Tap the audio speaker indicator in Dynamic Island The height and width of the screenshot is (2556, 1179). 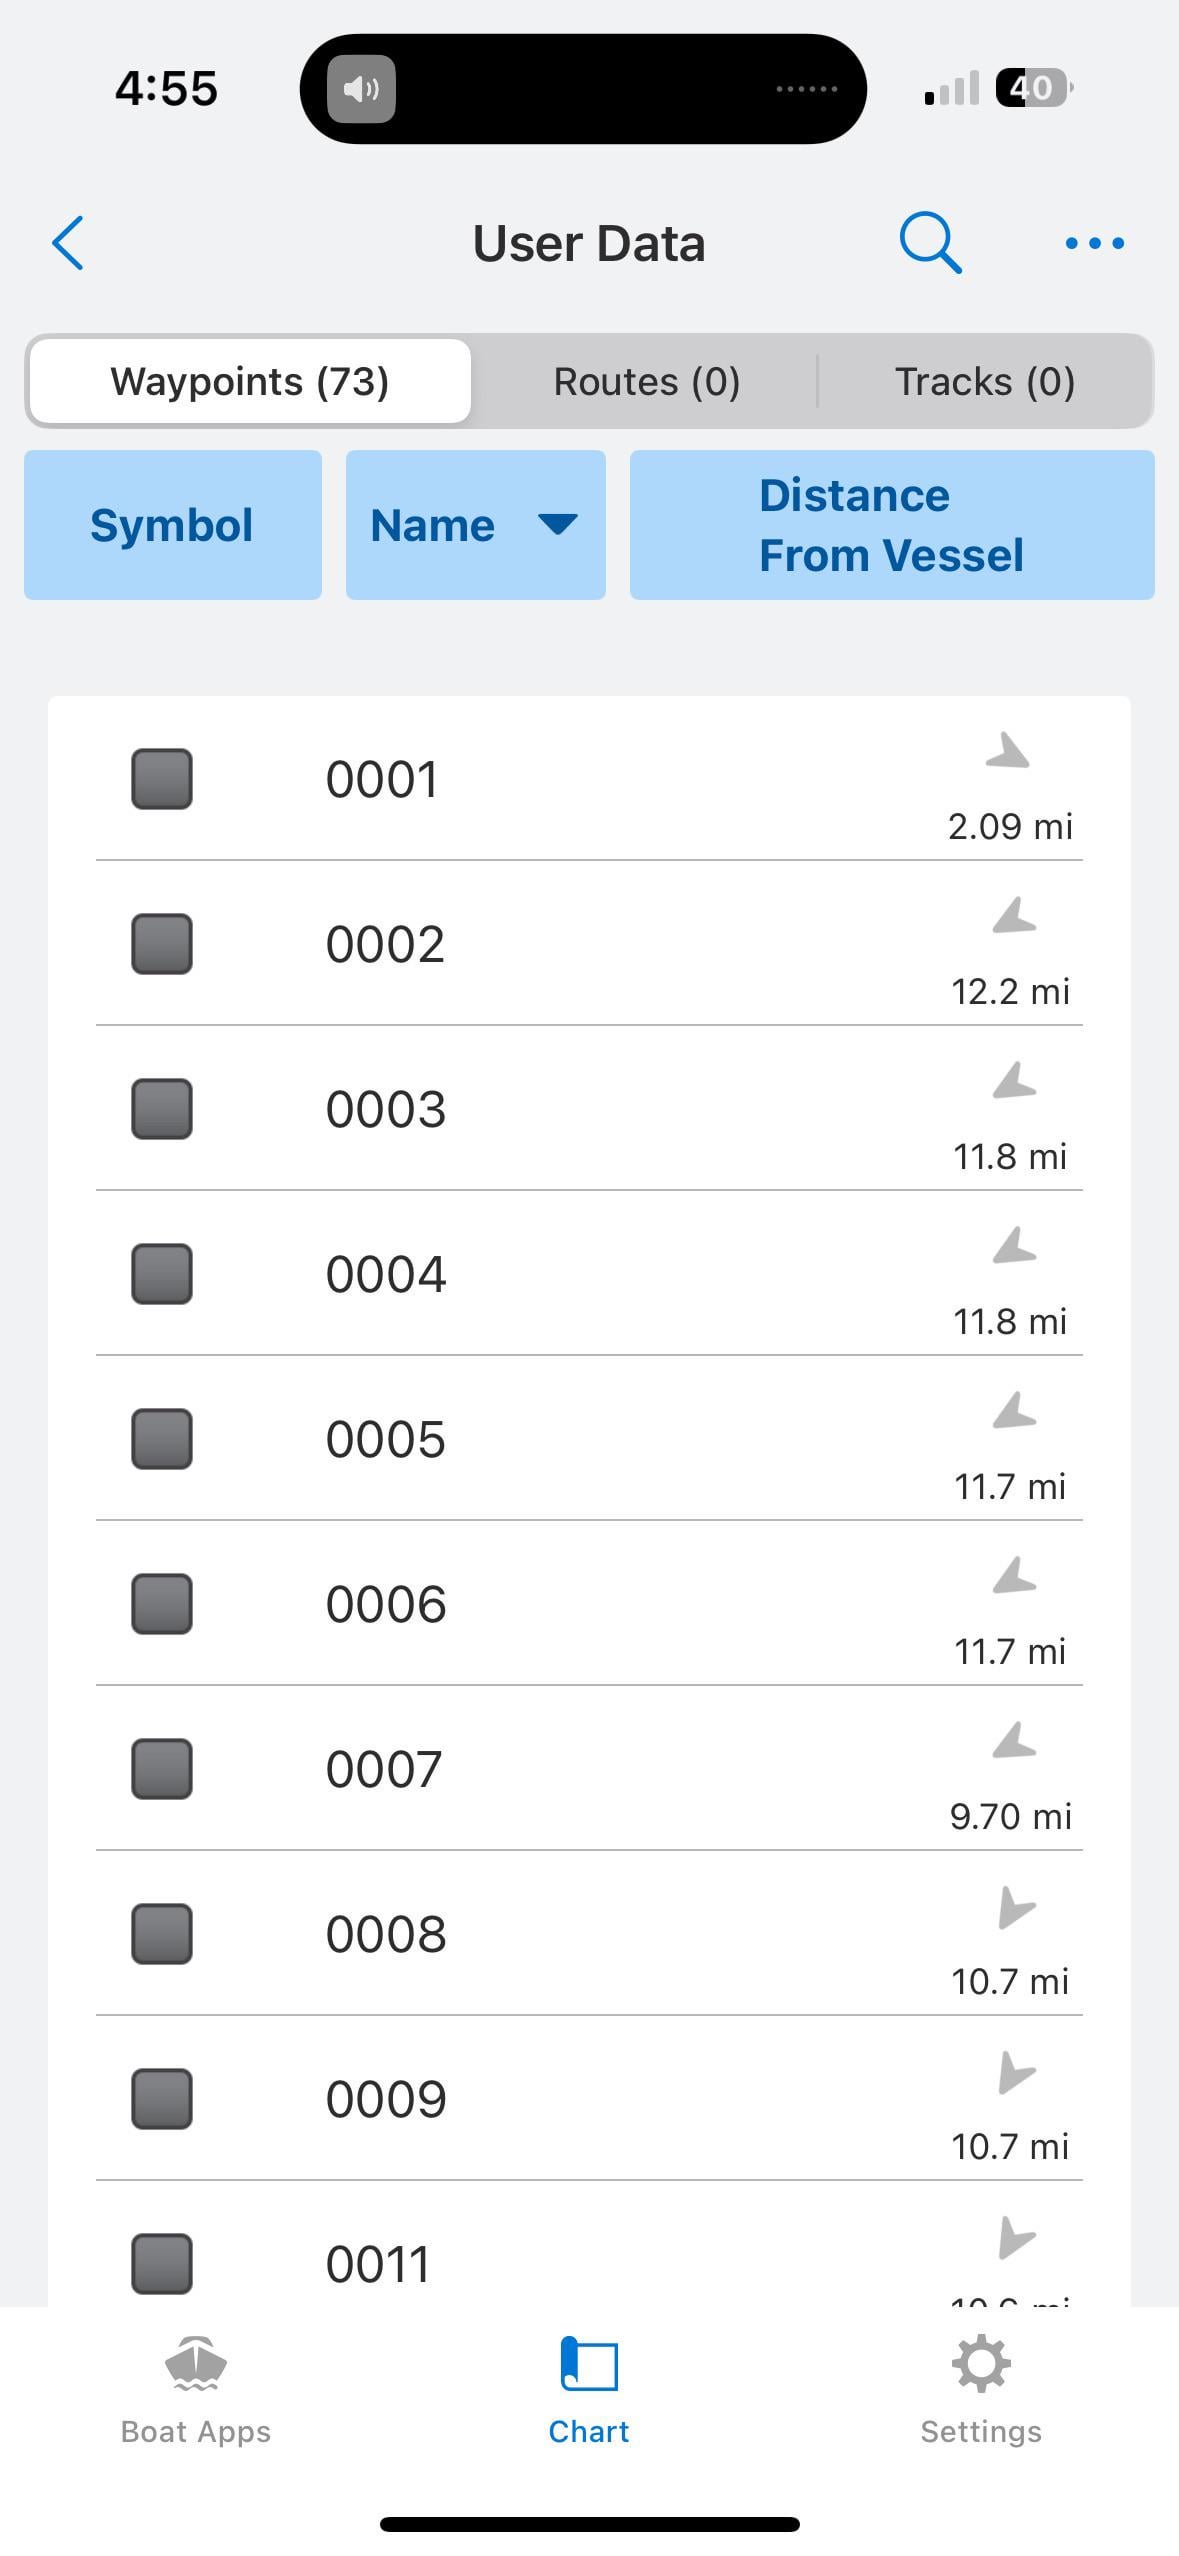point(361,90)
